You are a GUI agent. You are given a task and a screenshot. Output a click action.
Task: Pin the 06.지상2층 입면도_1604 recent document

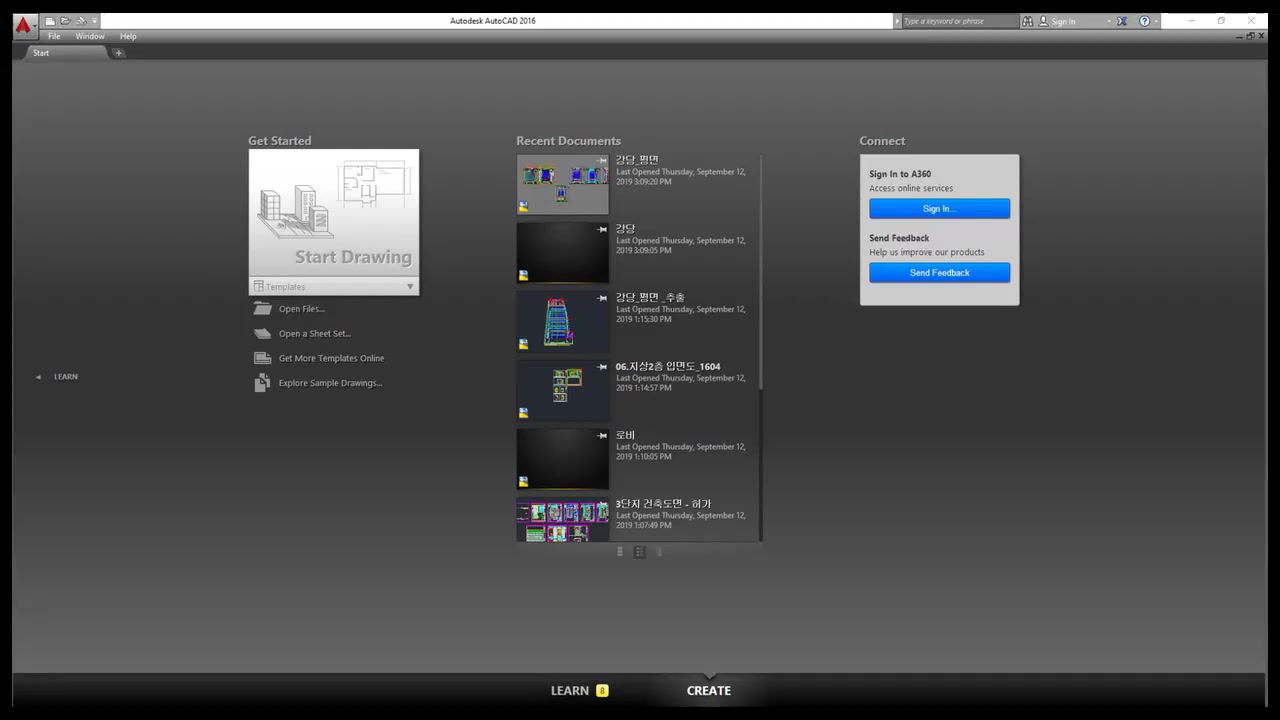(602, 367)
